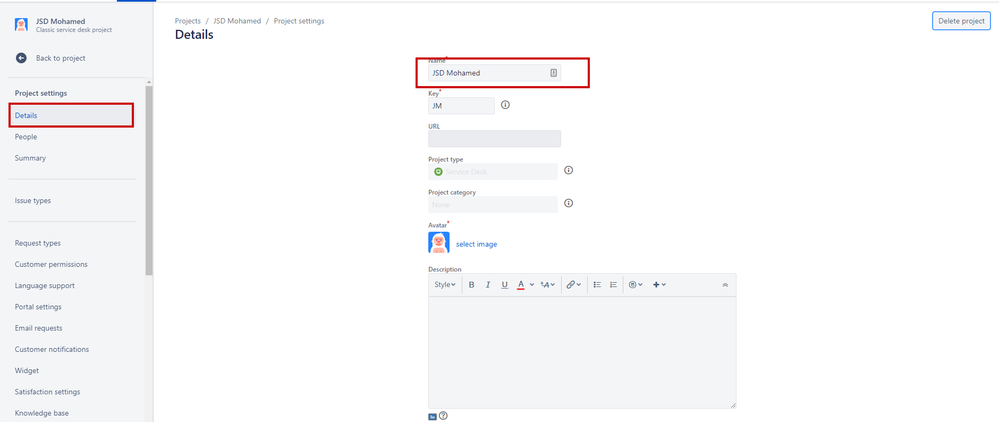Apply red text color (A icon)
This screenshot has width=999, height=422.
point(521,285)
